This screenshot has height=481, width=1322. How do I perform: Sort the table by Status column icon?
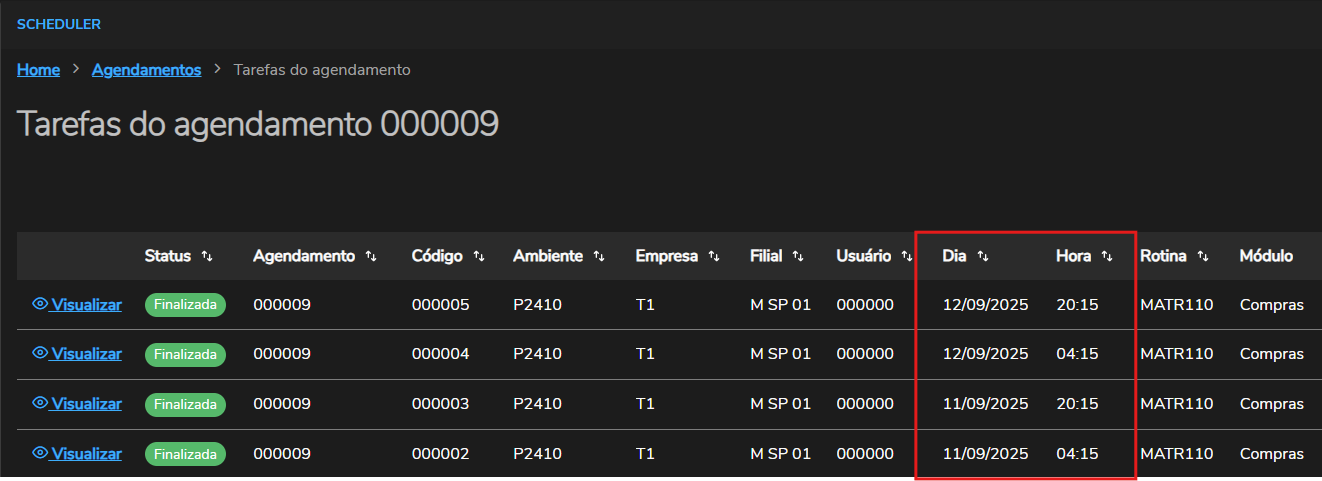coord(207,256)
